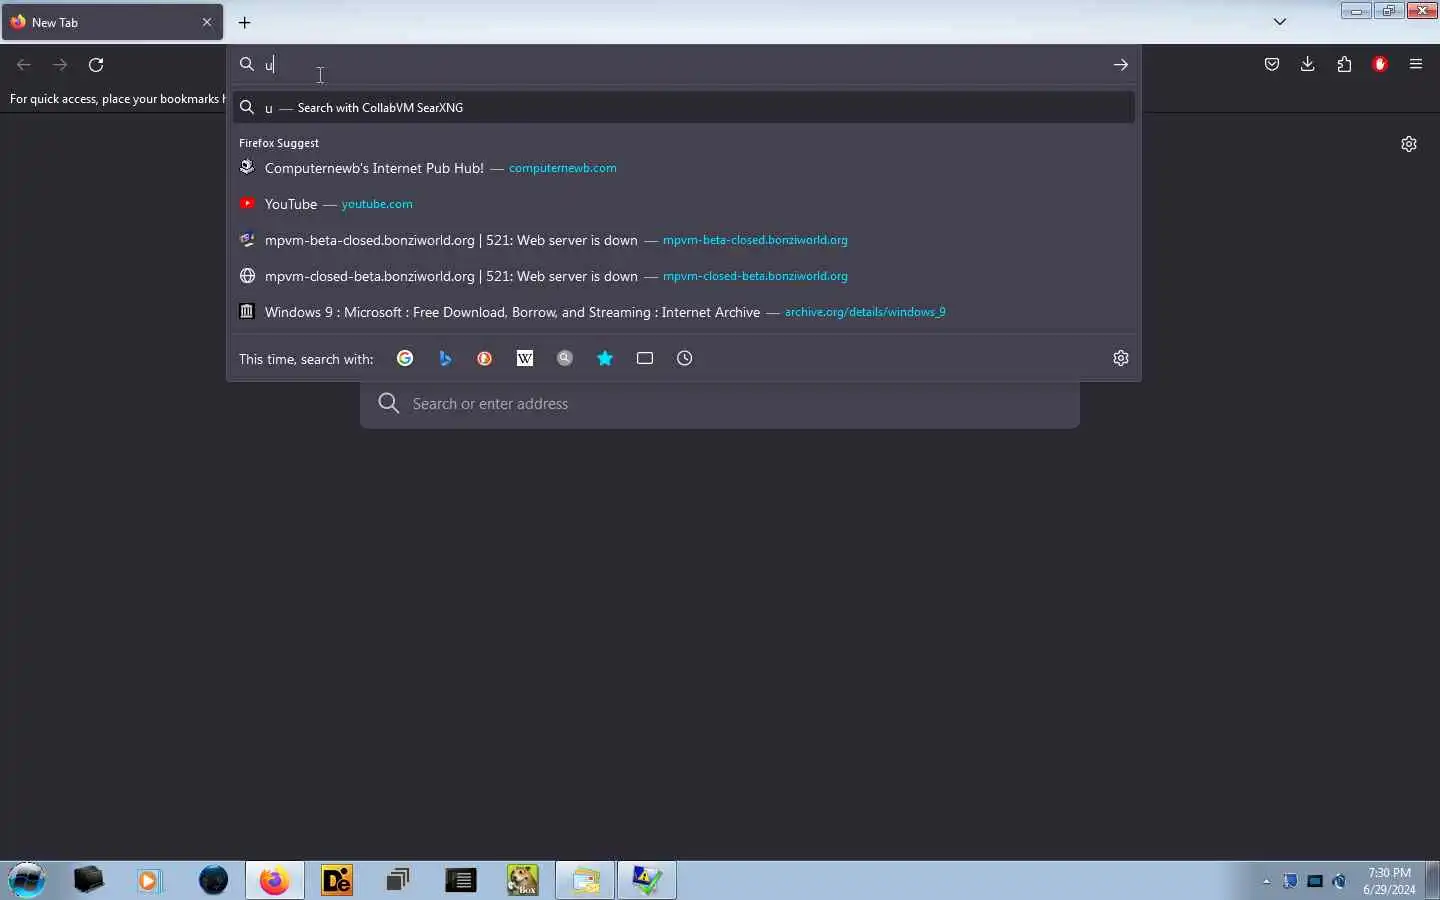Click the black screen tray icon
The width and height of the screenshot is (1440, 900).
pos(1316,881)
